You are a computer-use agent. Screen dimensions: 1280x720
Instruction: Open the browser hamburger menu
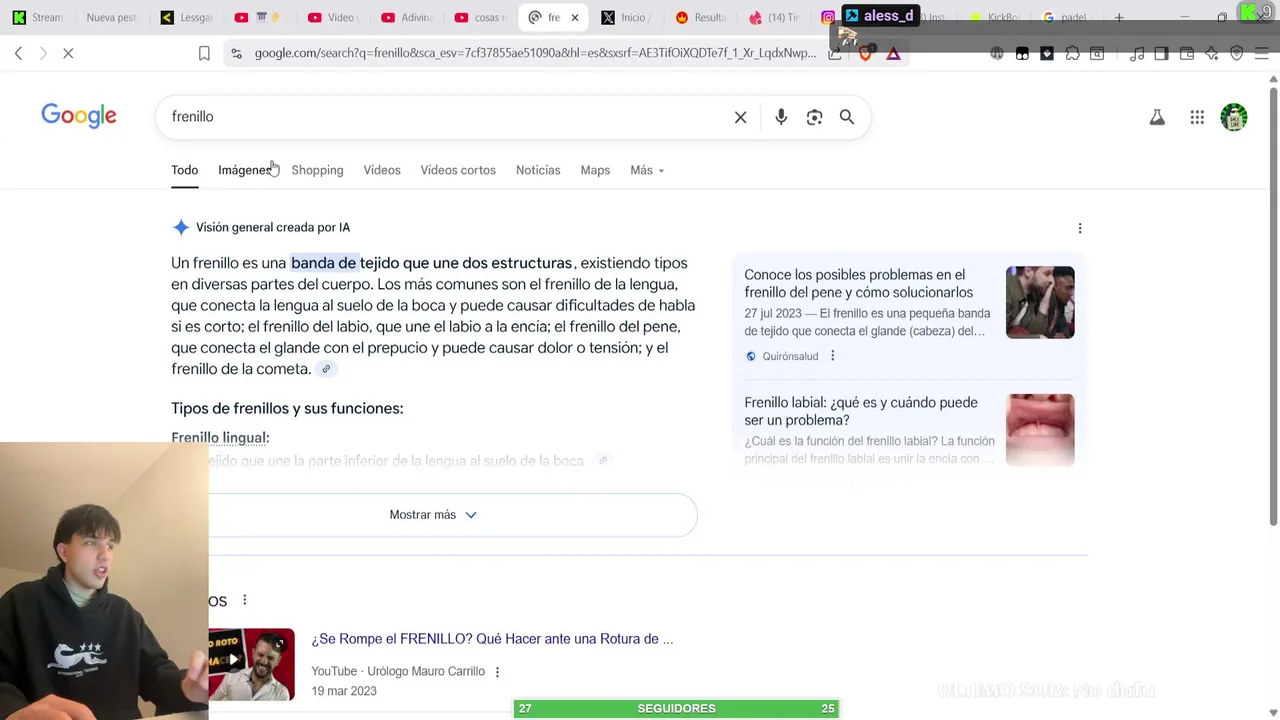(1261, 53)
